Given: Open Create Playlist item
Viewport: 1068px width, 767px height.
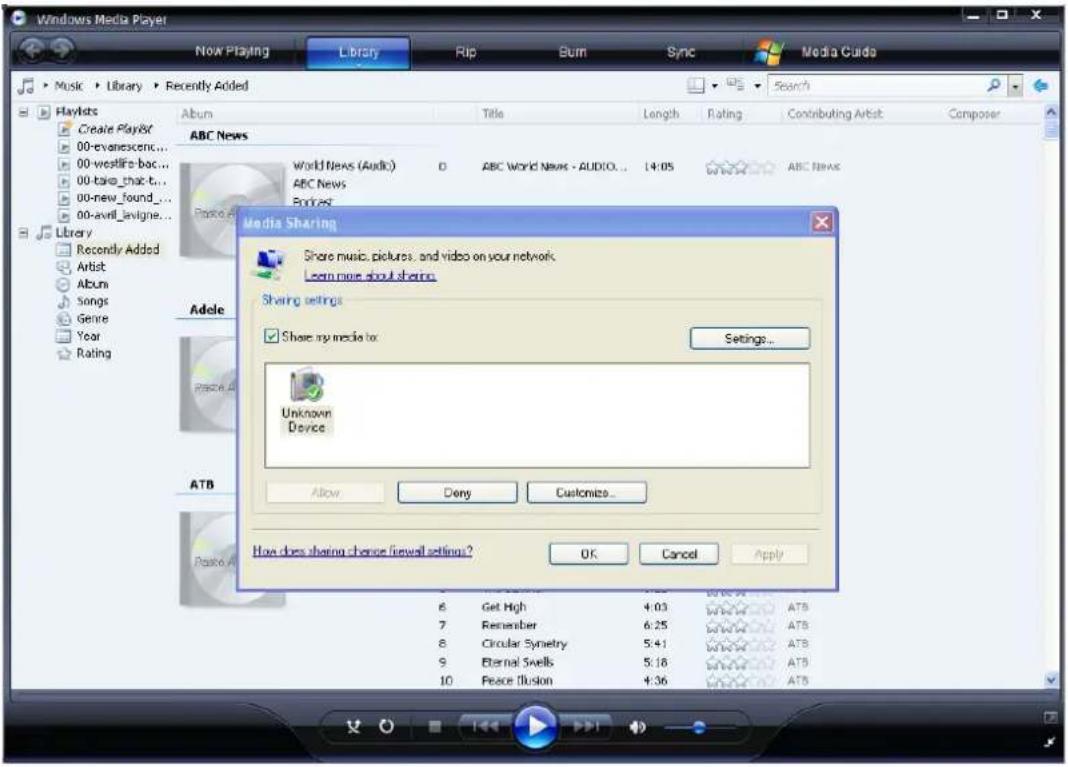Looking at the screenshot, I should coord(114,129).
